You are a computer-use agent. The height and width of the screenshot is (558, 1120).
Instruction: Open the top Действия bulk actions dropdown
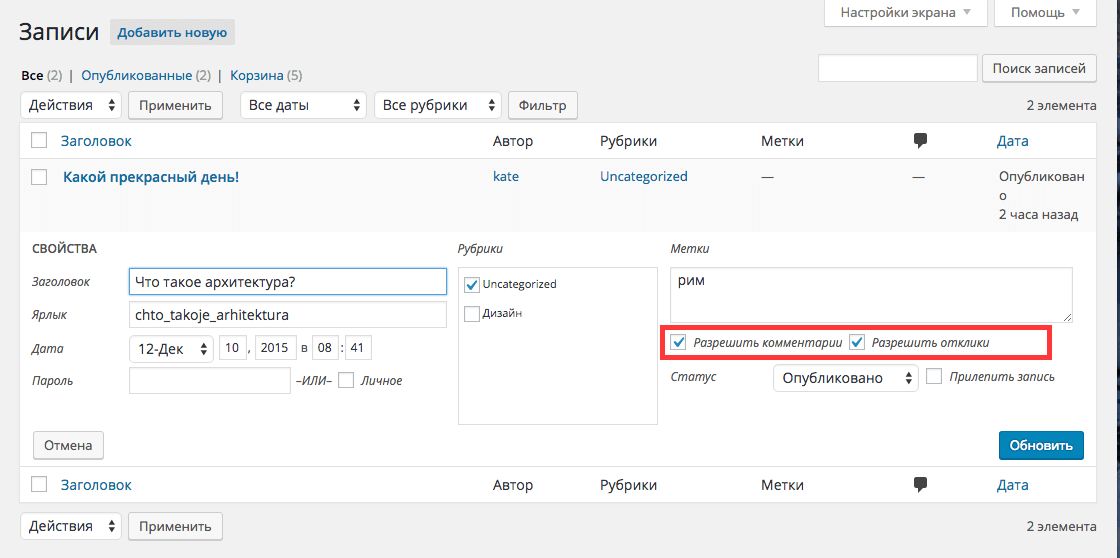point(71,105)
